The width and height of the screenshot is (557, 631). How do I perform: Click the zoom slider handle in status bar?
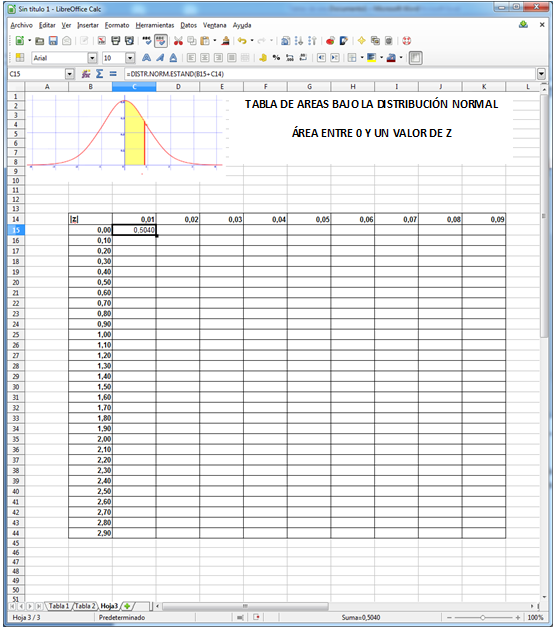coord(483,617)
